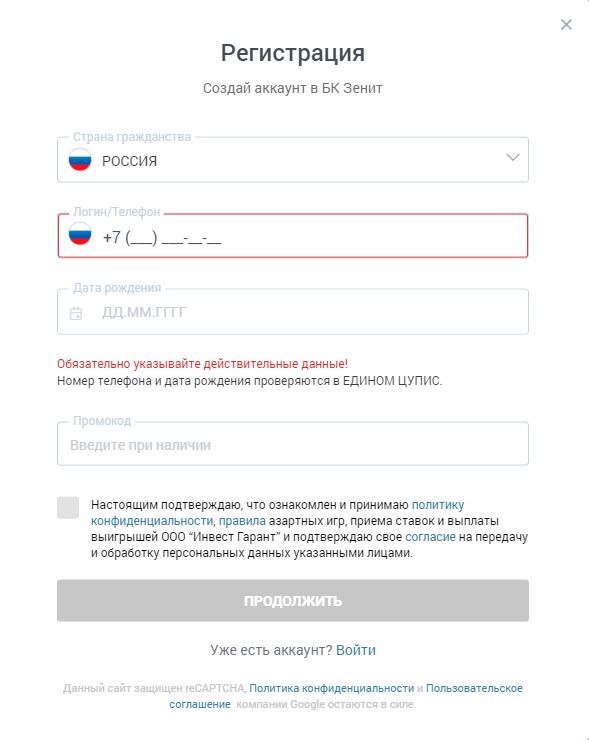This screenshot has width=589, height=740.
Task: Open Google's Политика конфиденциальности link
Action: point(331,688)
